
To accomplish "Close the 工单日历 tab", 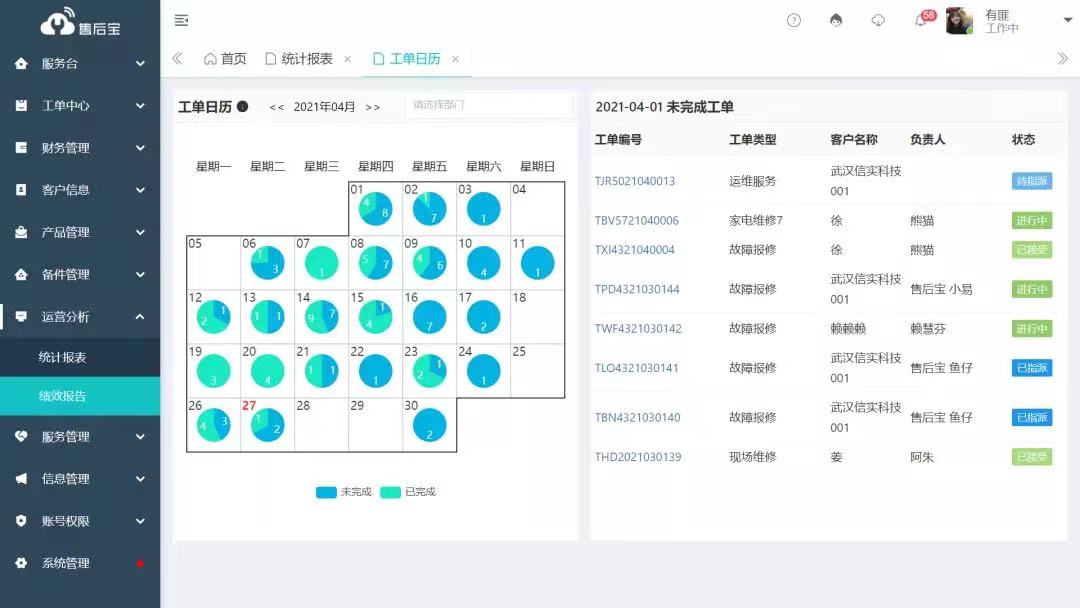I will [x=455, y=59].
